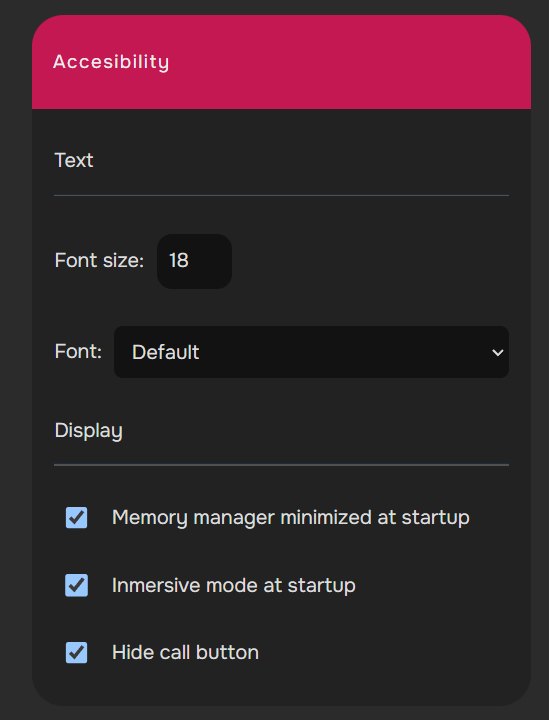Click the divider line under Display heading
Screen dimensions: 549x720
pos(281,465)
